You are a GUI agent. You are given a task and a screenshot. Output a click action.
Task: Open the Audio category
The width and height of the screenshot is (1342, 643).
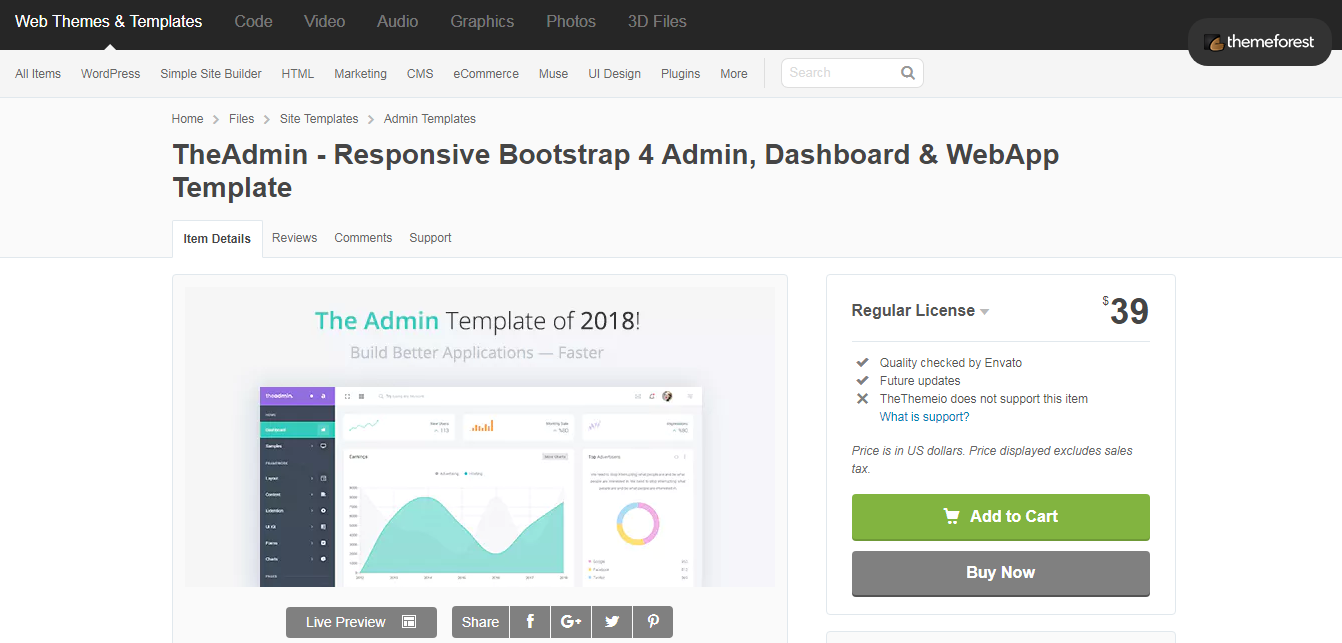pyautogui.click(x=398, y=21)
